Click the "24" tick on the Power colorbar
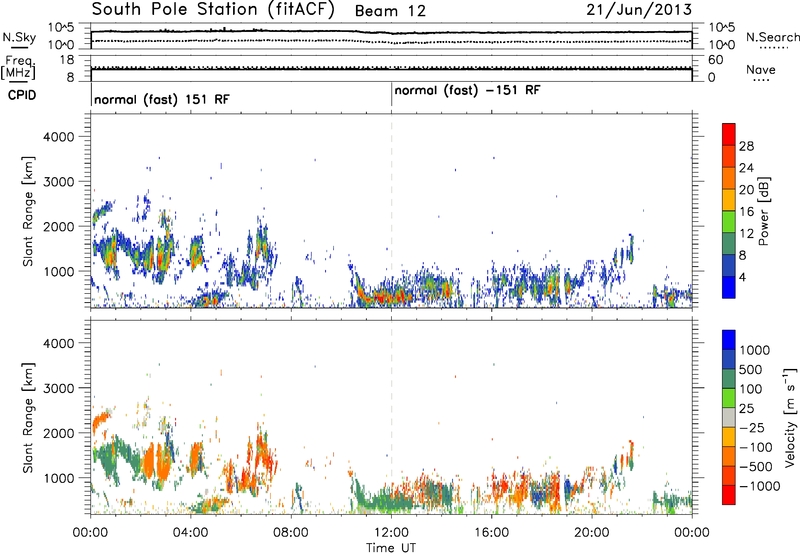The width and height of the screenshot is (800, 554). point(746,168)
